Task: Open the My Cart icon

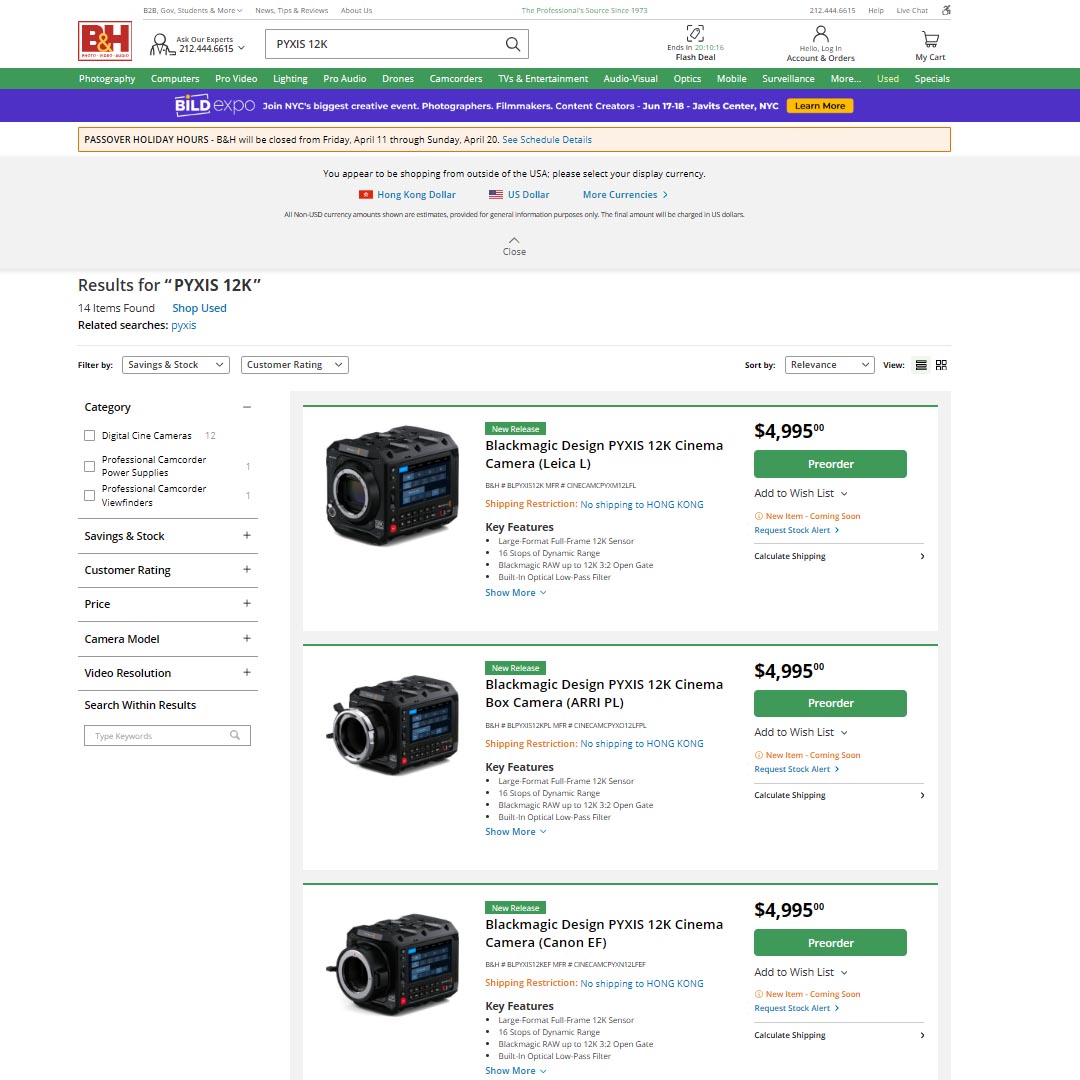Action: click(930, 40)
